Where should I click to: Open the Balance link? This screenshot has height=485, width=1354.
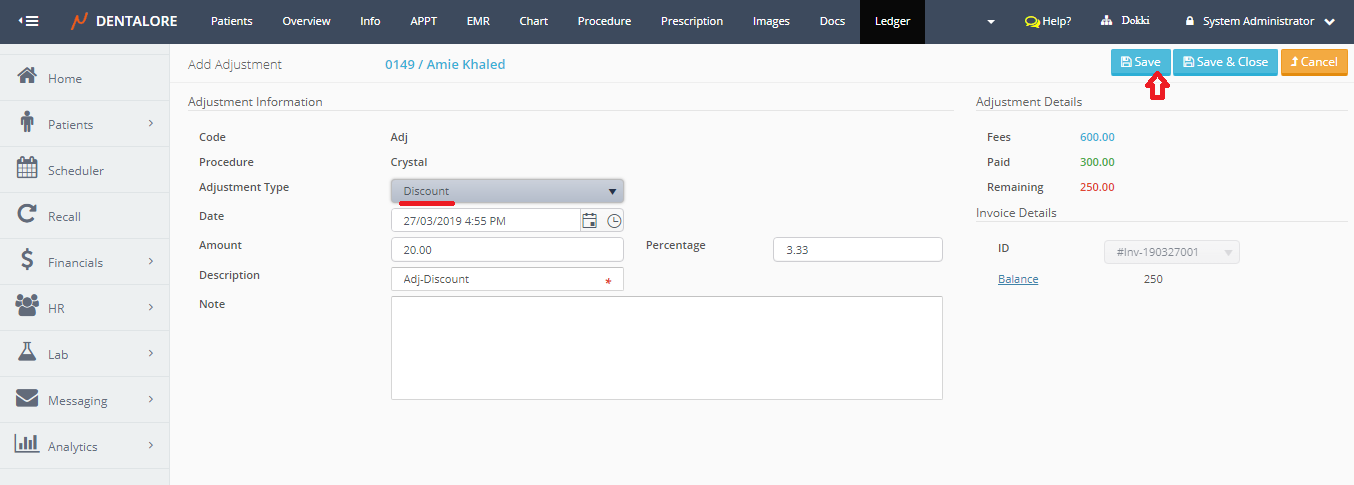point(1018,279)
